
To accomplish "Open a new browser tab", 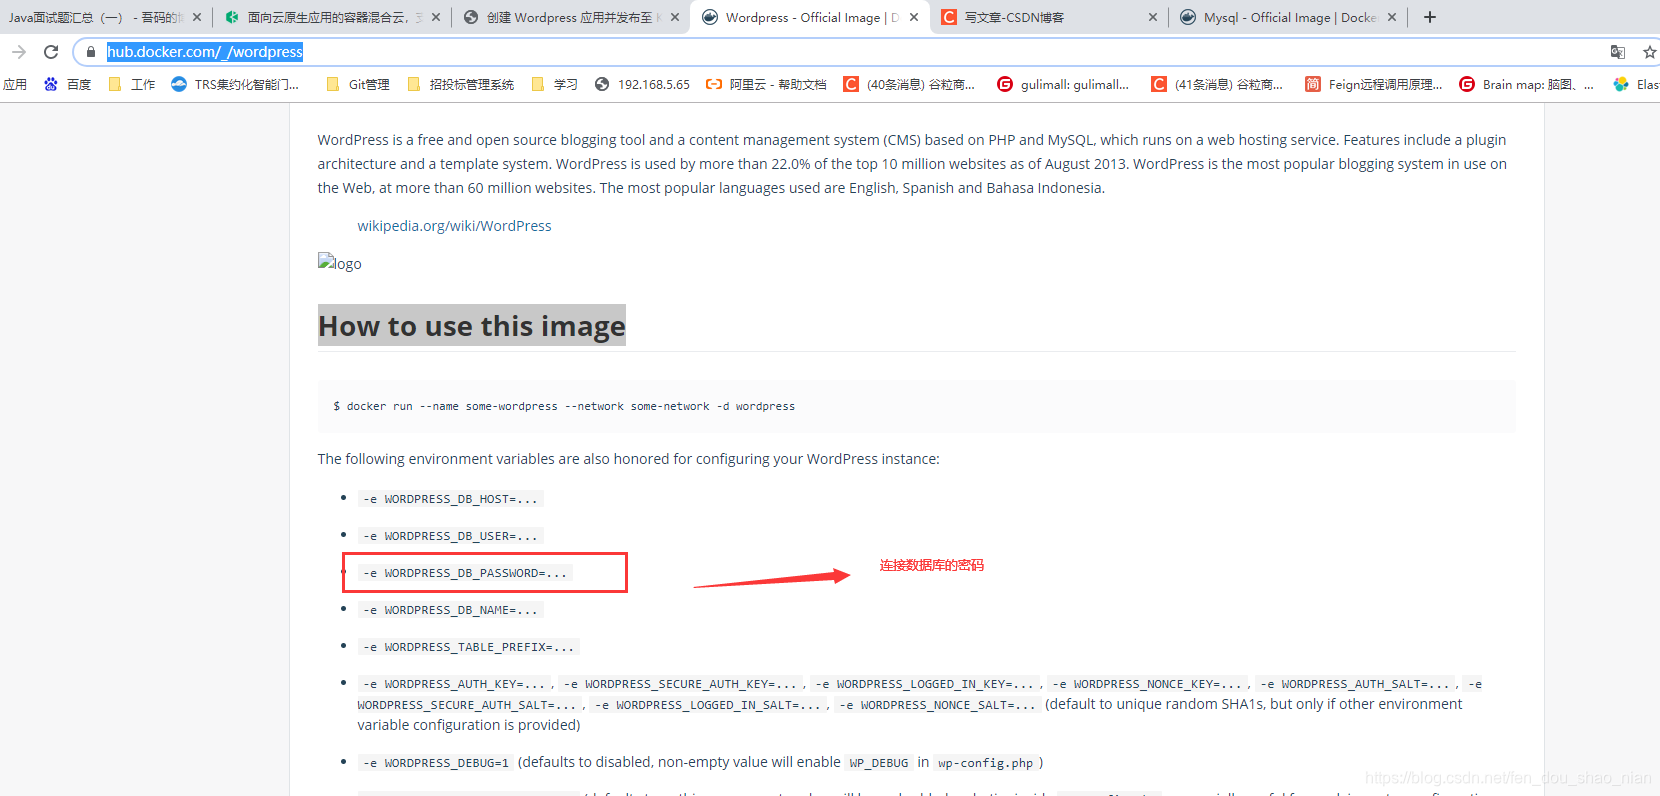I will 1430,17.
